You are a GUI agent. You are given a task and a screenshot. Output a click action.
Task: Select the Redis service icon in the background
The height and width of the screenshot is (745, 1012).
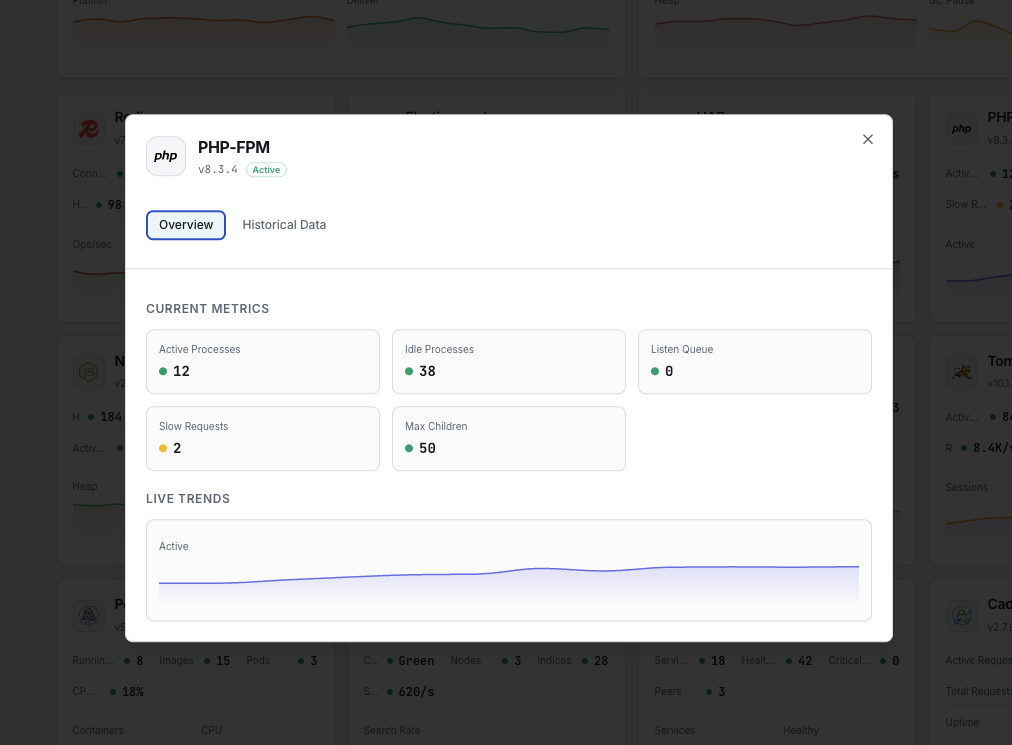click(89, 128)
